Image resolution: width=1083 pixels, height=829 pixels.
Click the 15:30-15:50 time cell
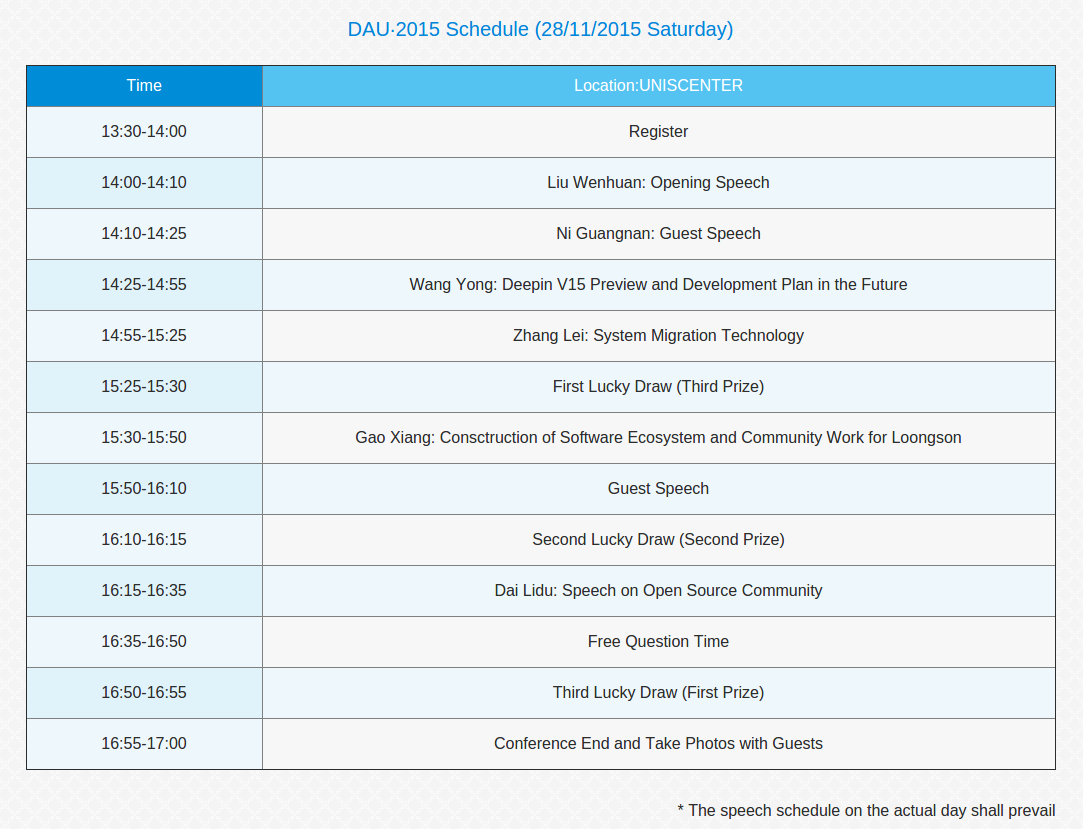pyautogui.click(x=144, y=438)
